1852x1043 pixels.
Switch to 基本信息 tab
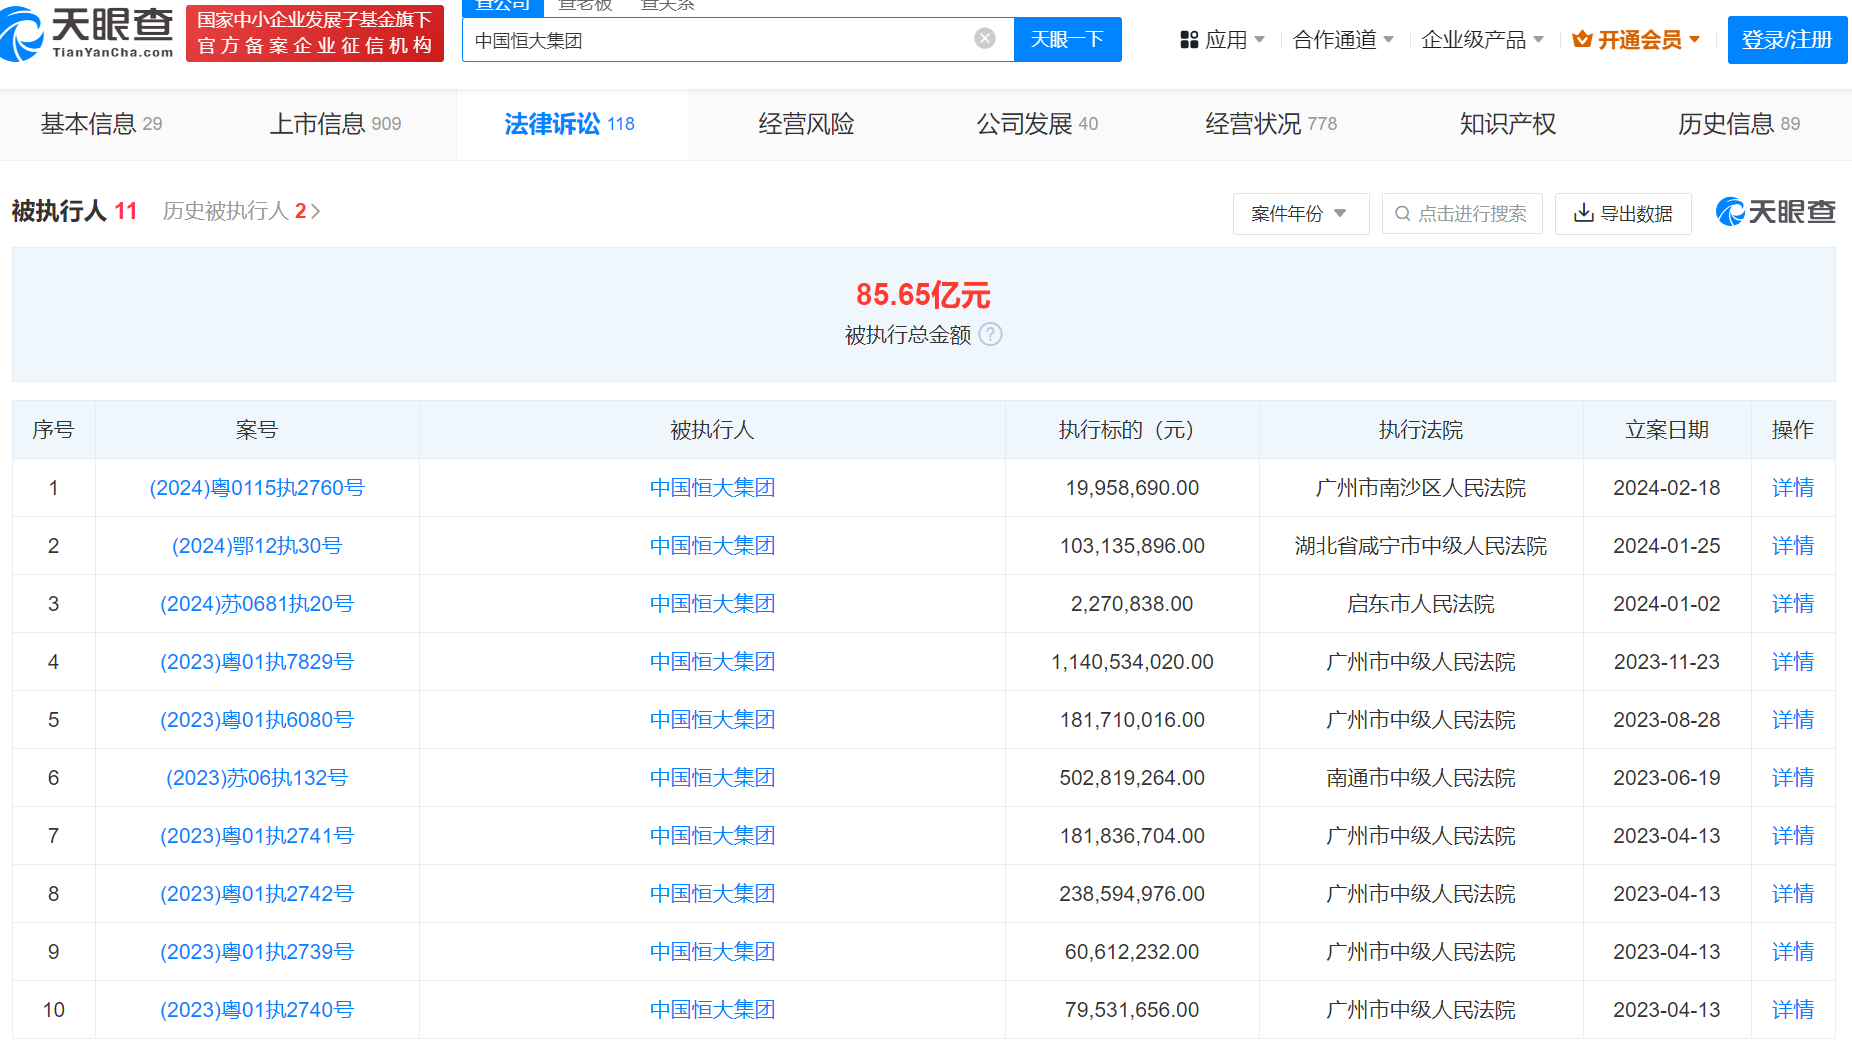pos(101,124)
